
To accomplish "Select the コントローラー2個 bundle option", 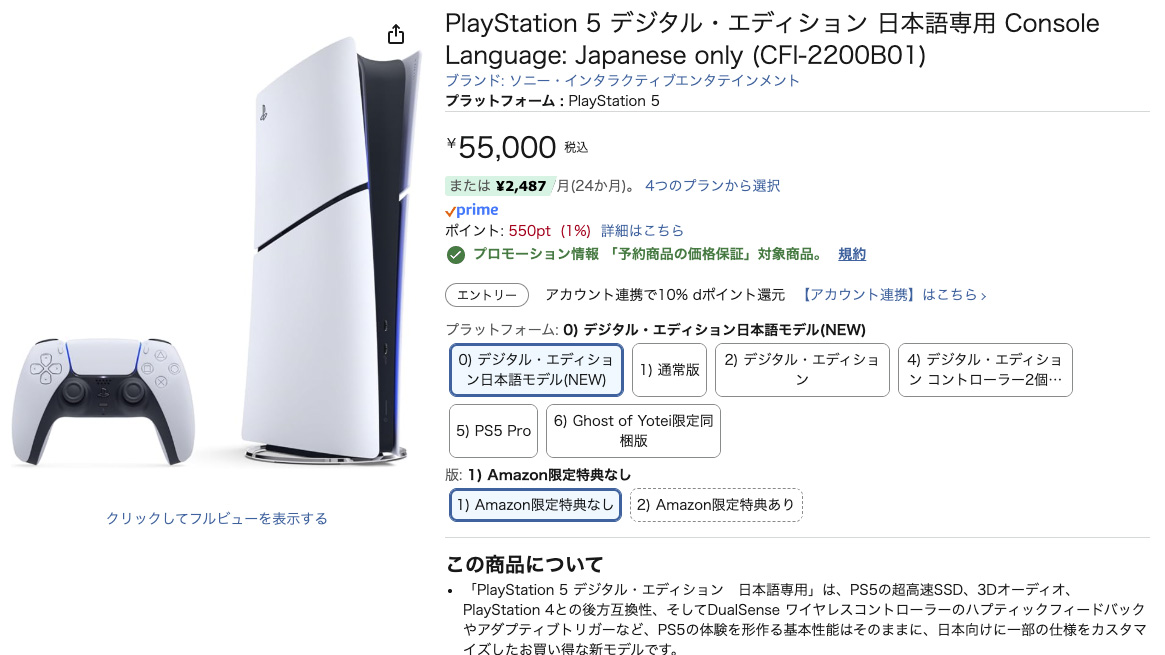I will click(985, 369).
